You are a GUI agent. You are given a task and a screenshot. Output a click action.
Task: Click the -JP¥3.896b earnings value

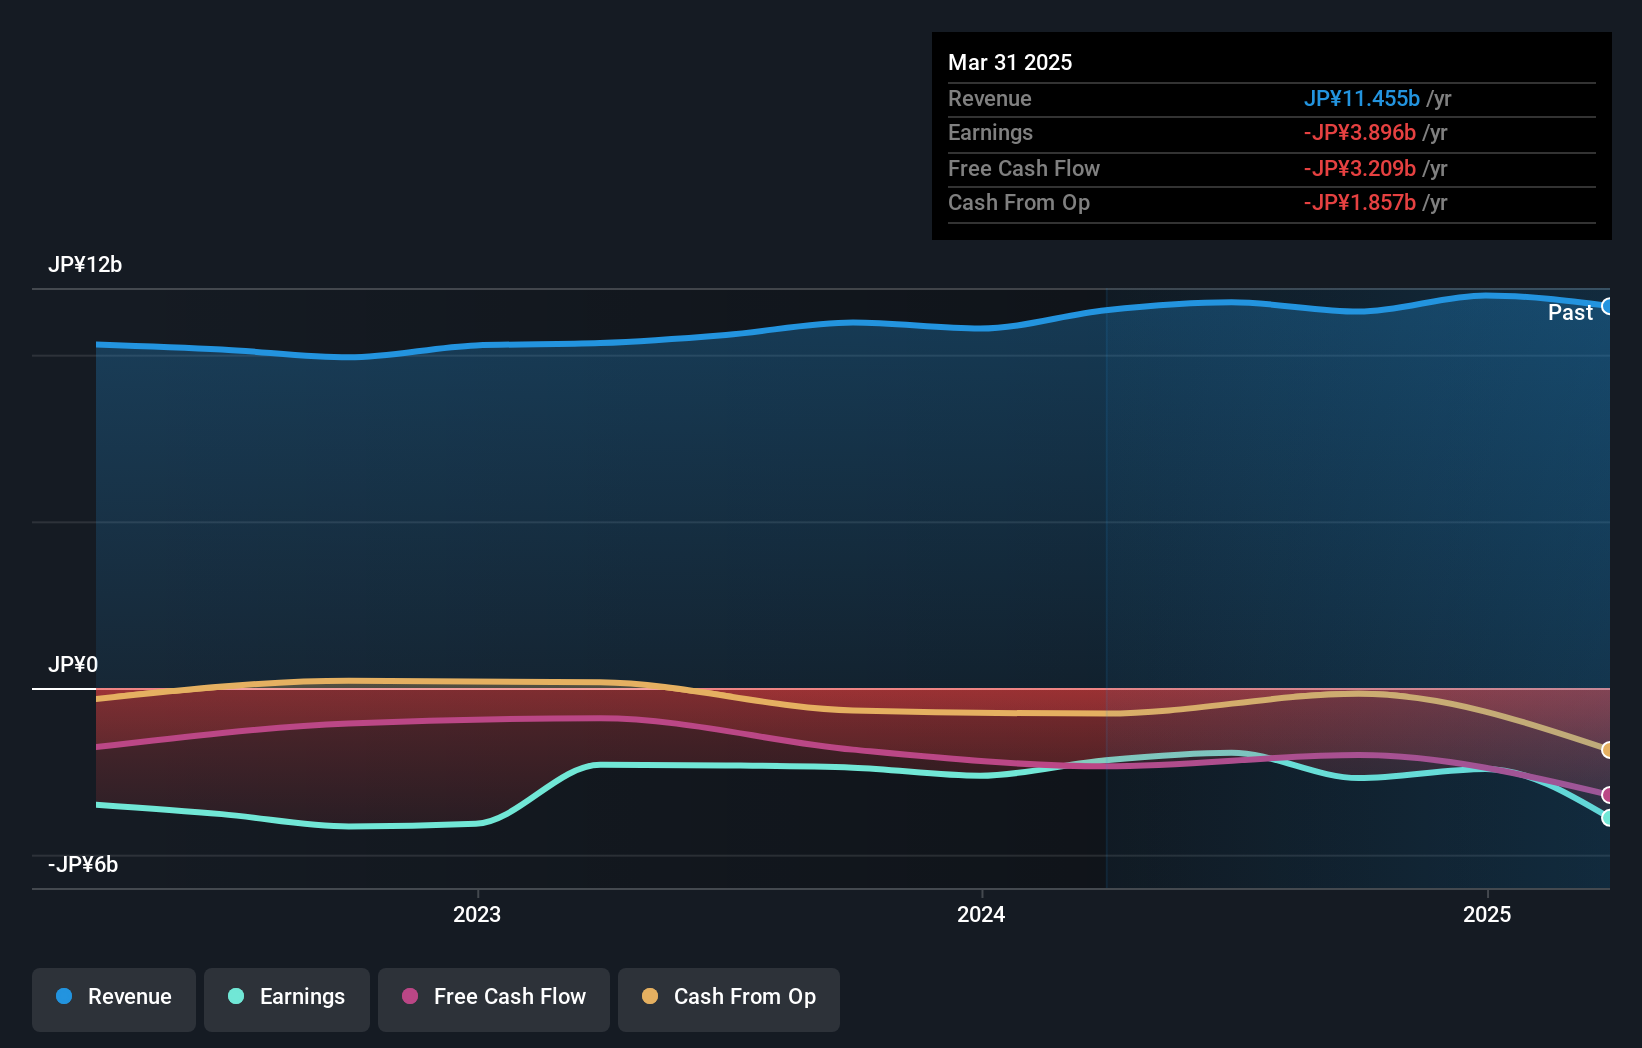(1359, 133)
